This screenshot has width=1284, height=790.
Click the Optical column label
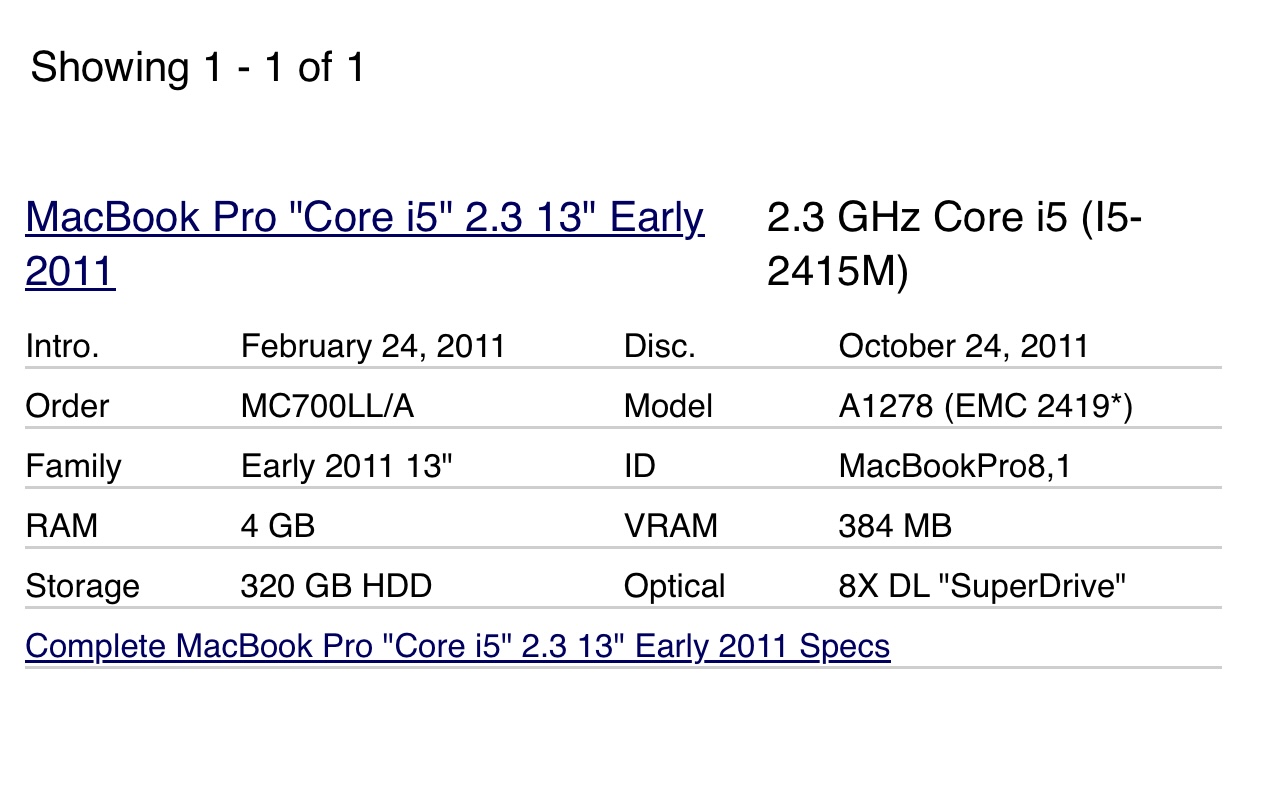[674, 586]
